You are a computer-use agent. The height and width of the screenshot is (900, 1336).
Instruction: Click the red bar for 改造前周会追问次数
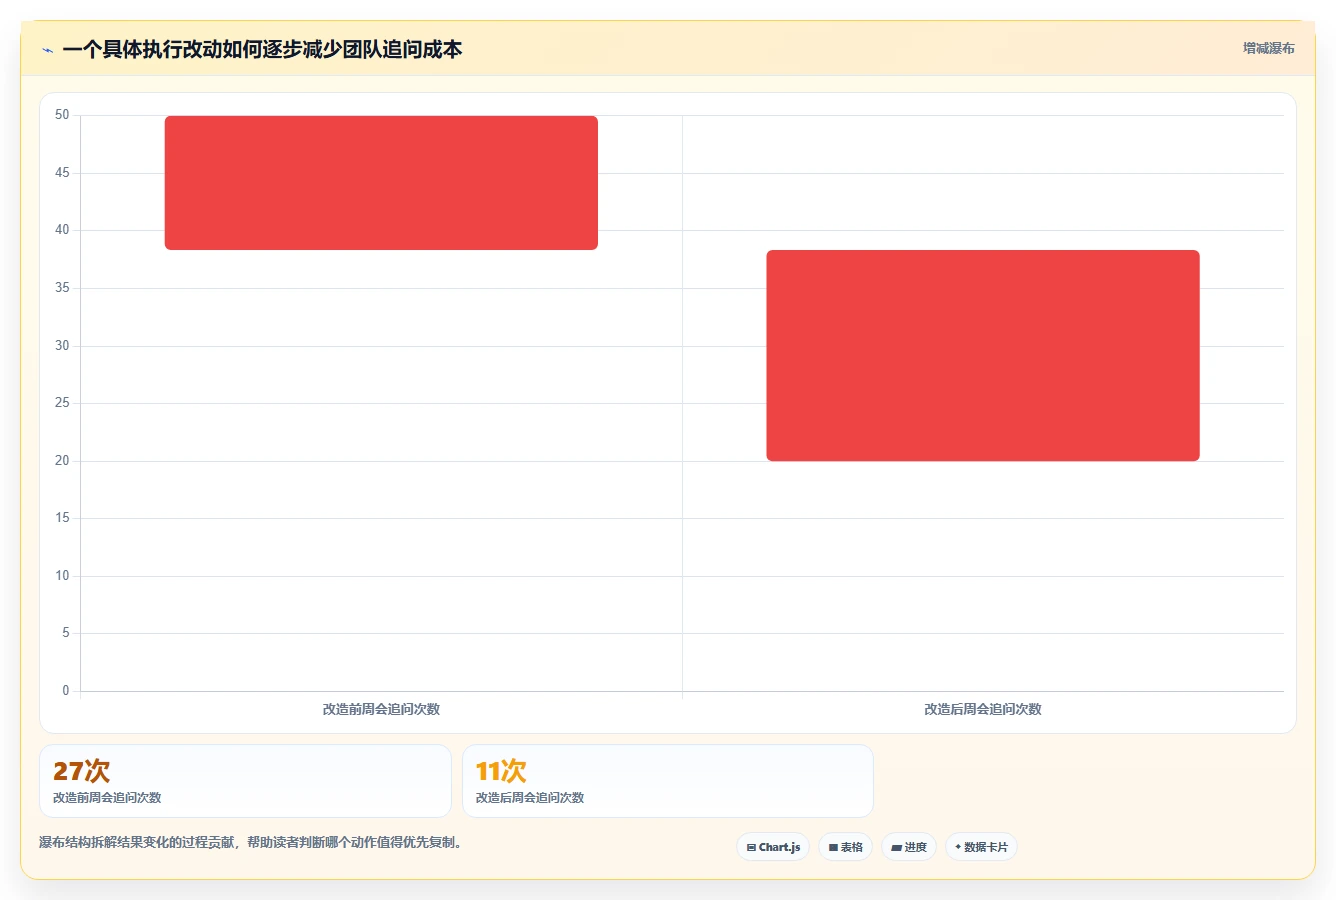click(381, 183)
